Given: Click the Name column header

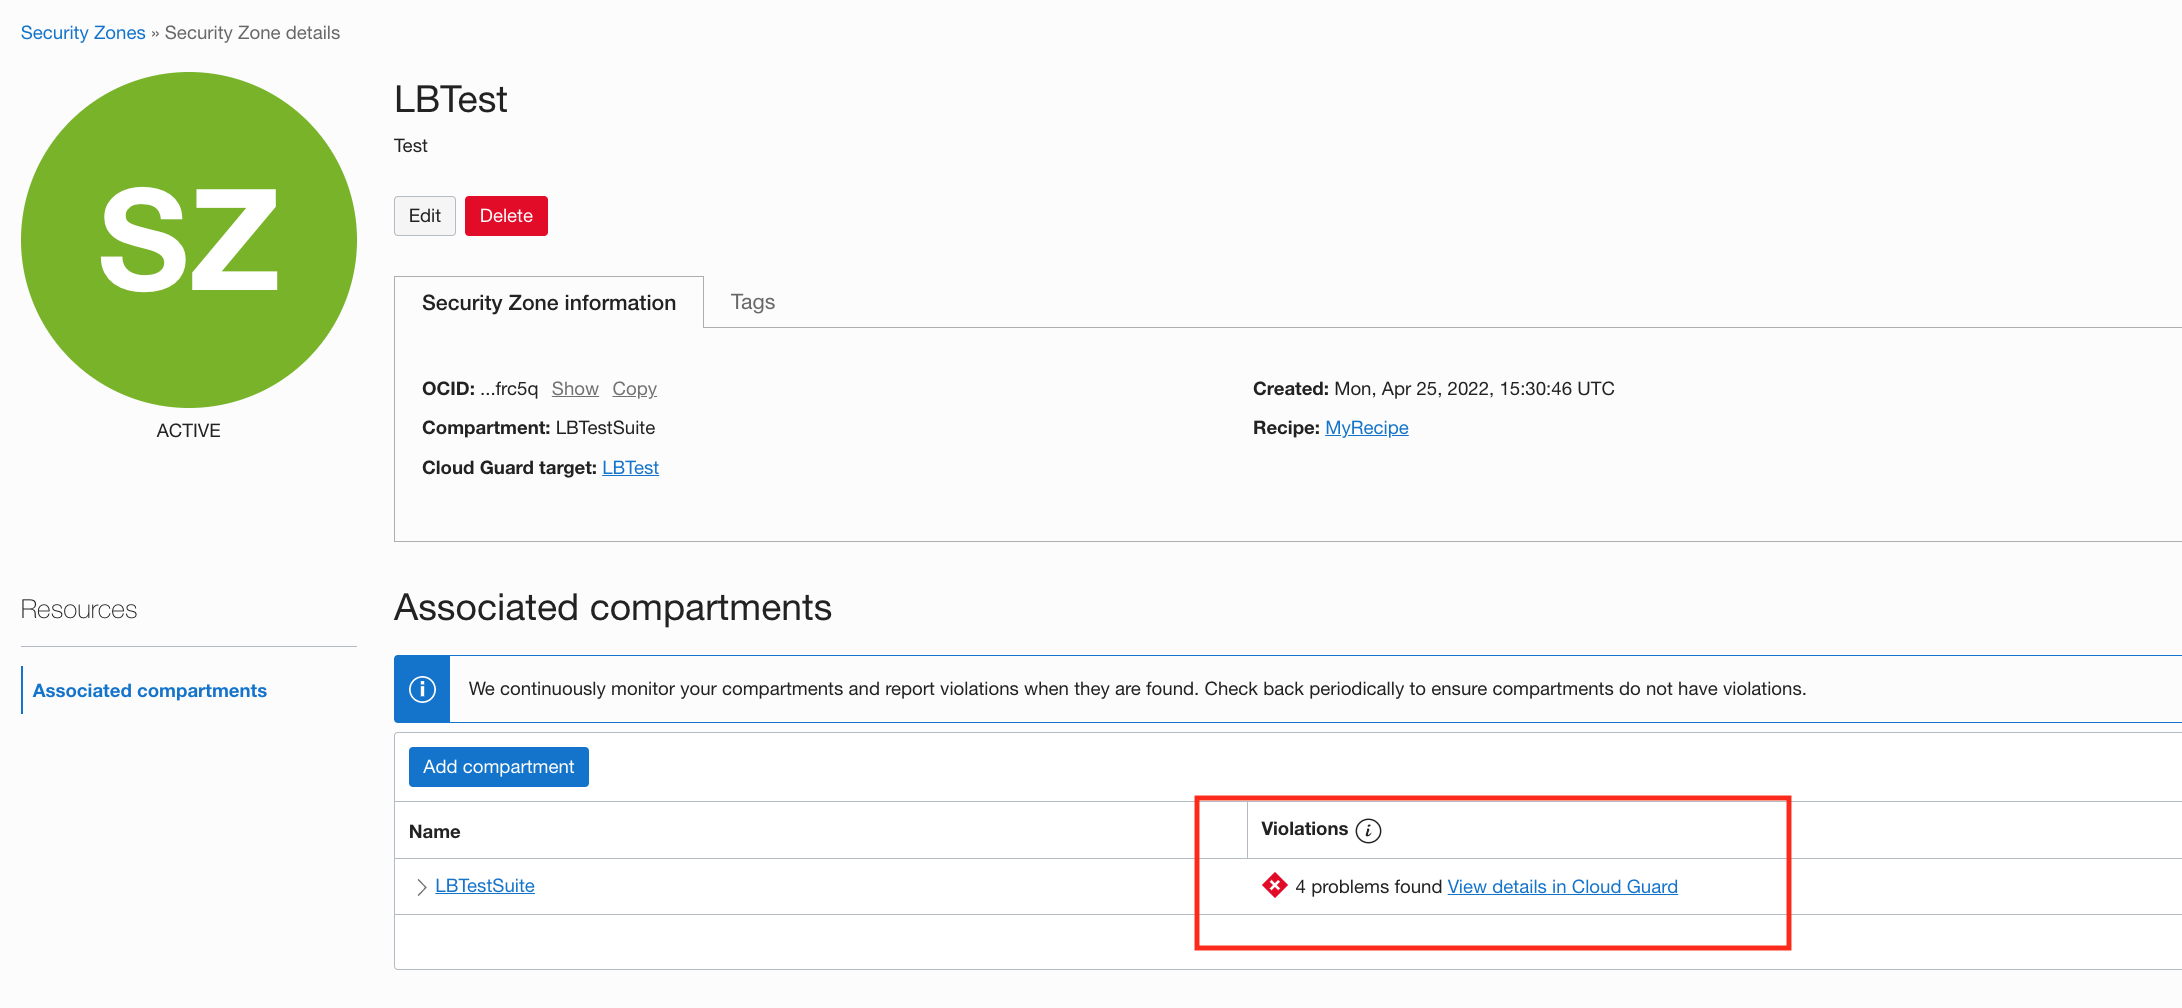Looking at the screenshot, I should coord(434,832).
